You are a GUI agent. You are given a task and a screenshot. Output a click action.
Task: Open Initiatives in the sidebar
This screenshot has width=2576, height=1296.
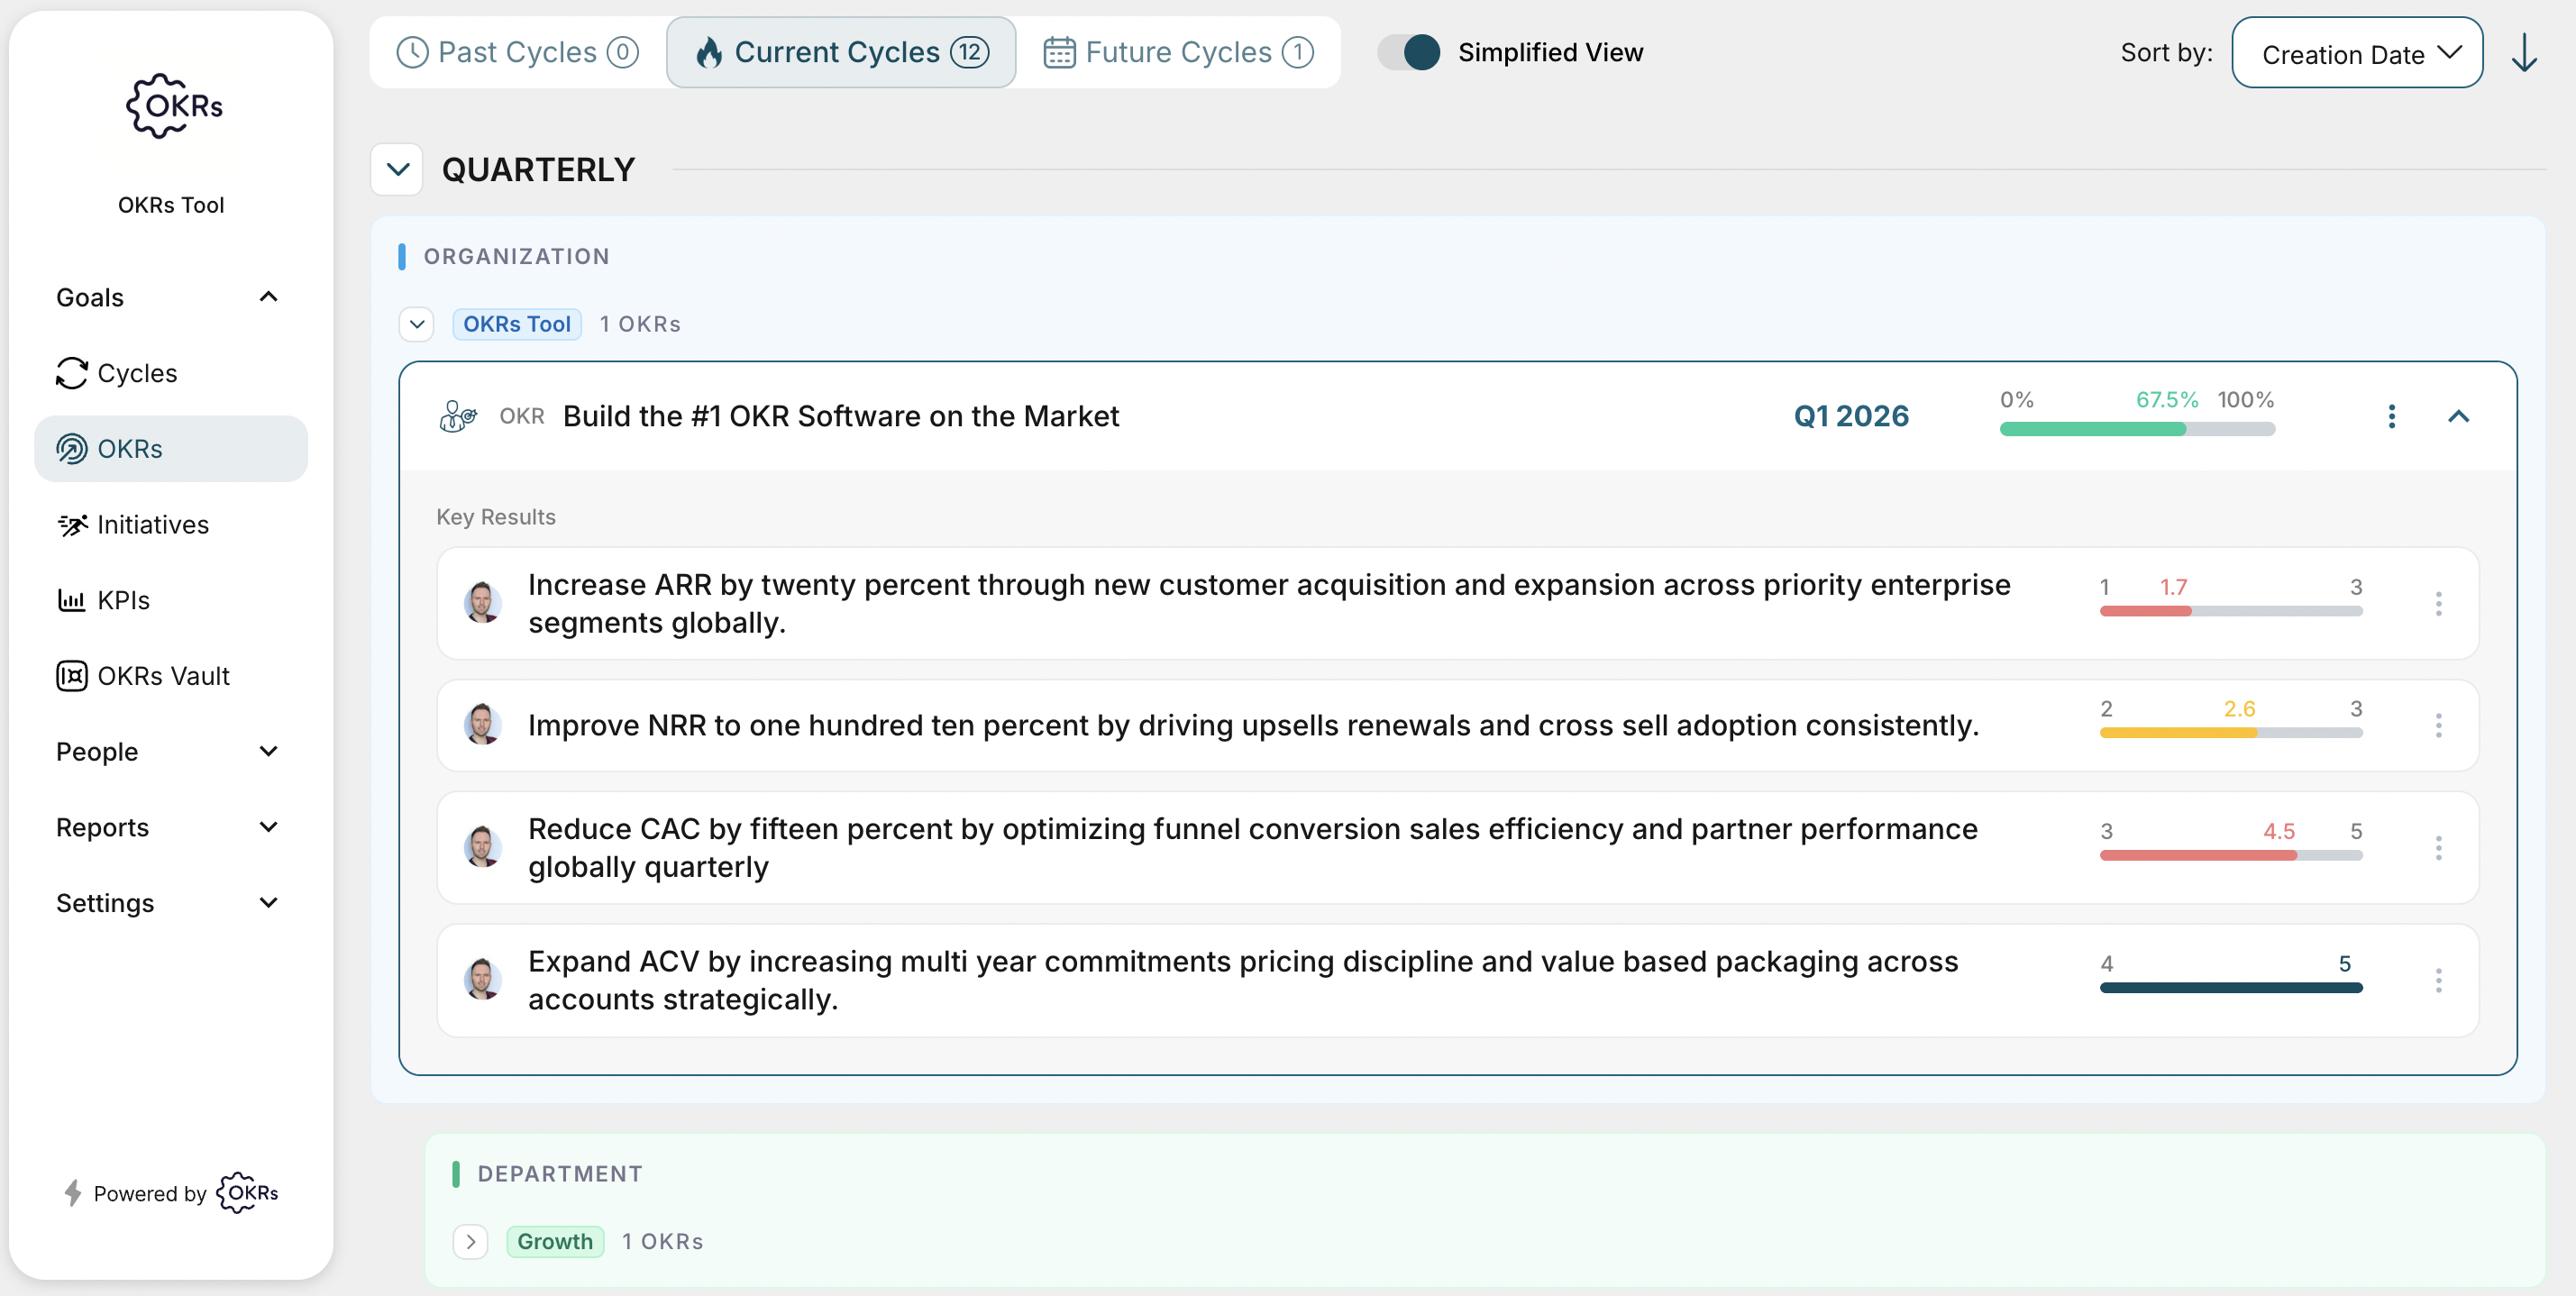(x=152, y=524)
